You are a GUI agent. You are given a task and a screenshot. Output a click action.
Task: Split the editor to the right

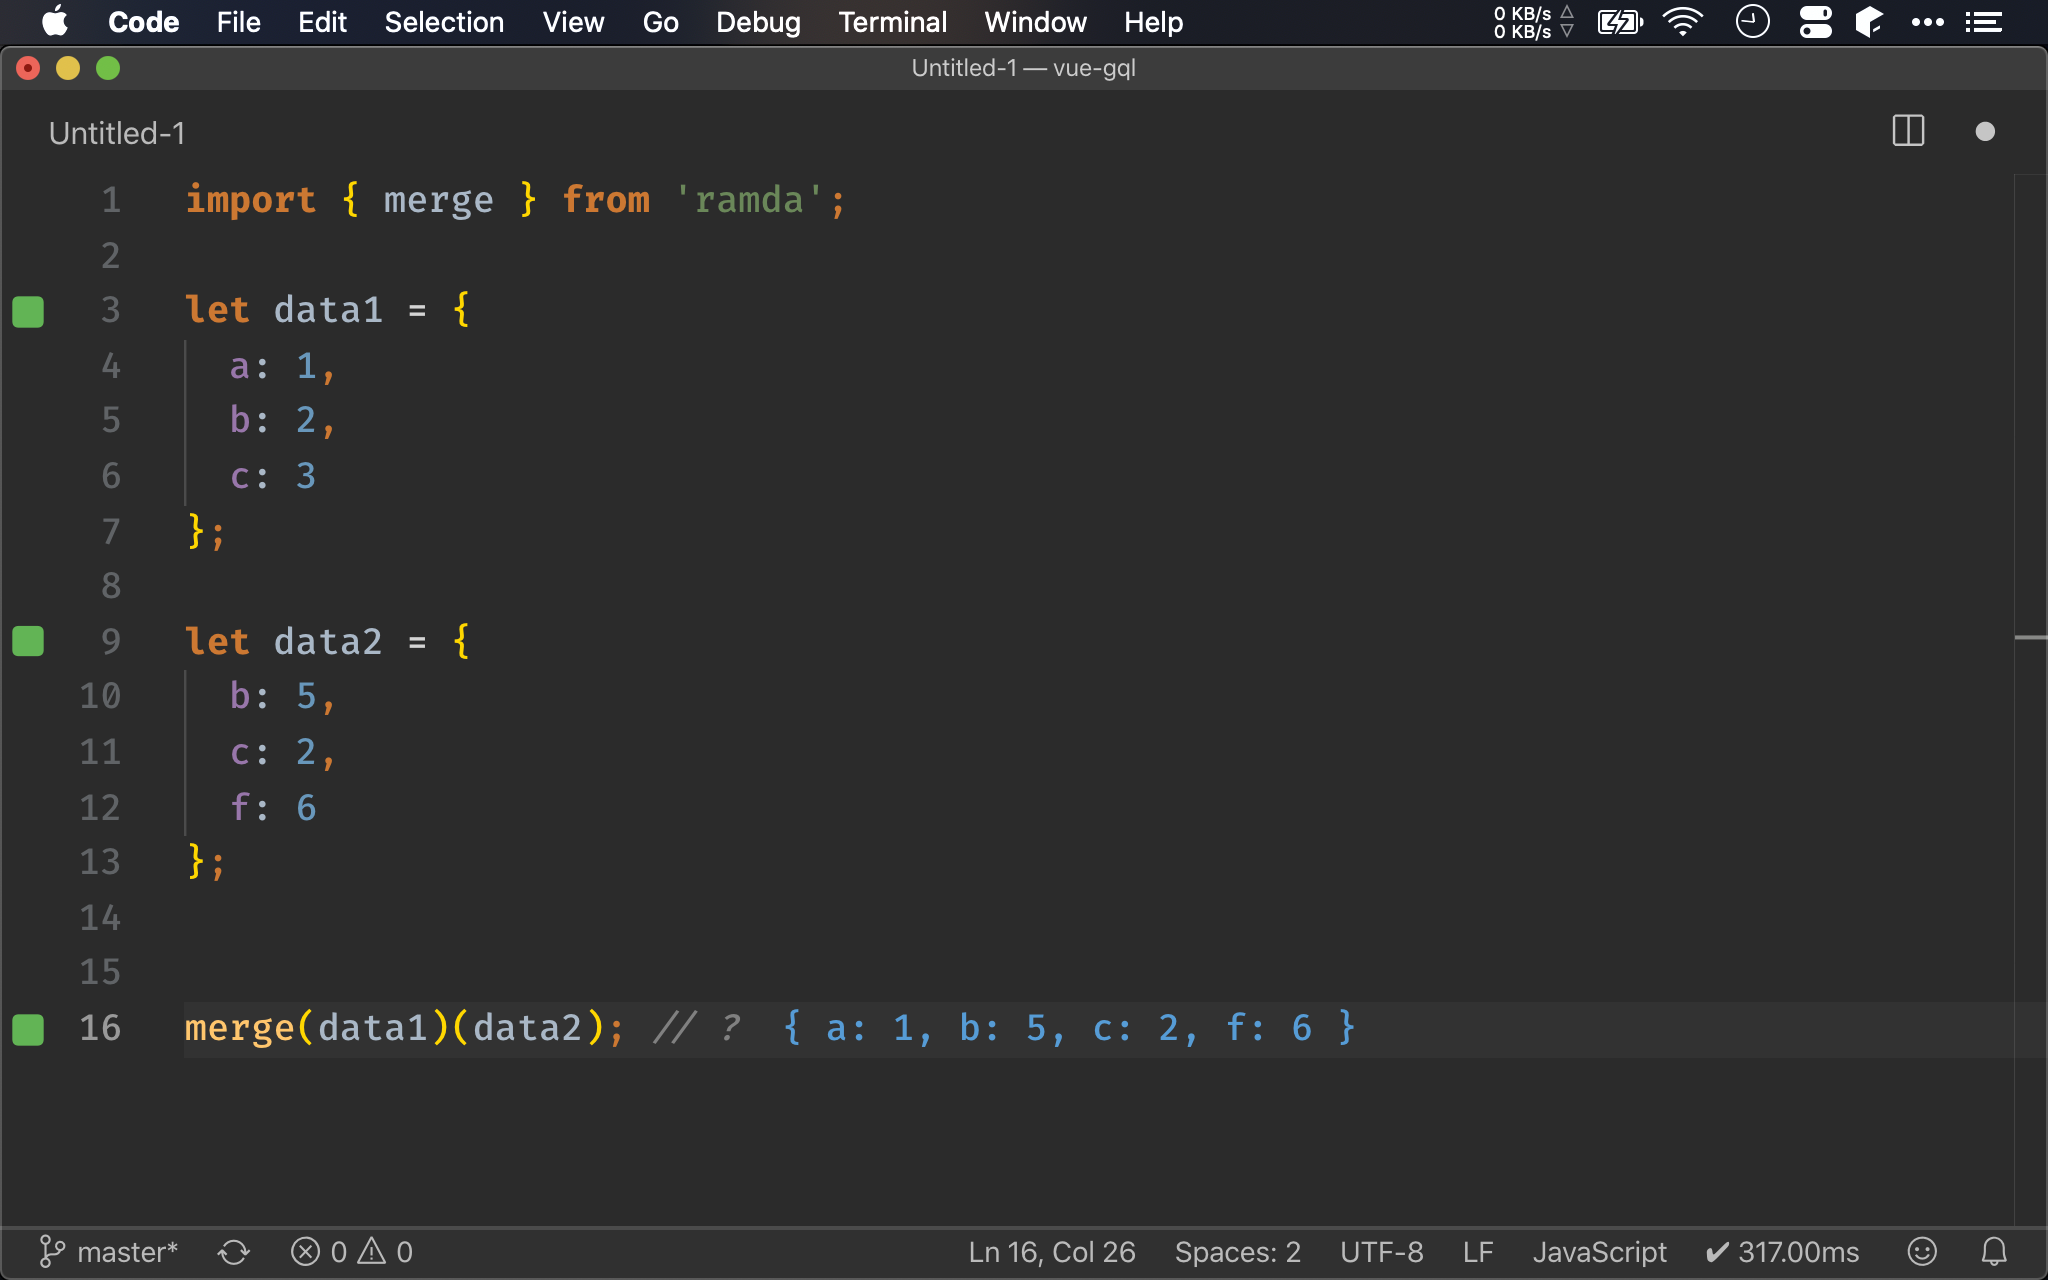(x=1908, y=131)
